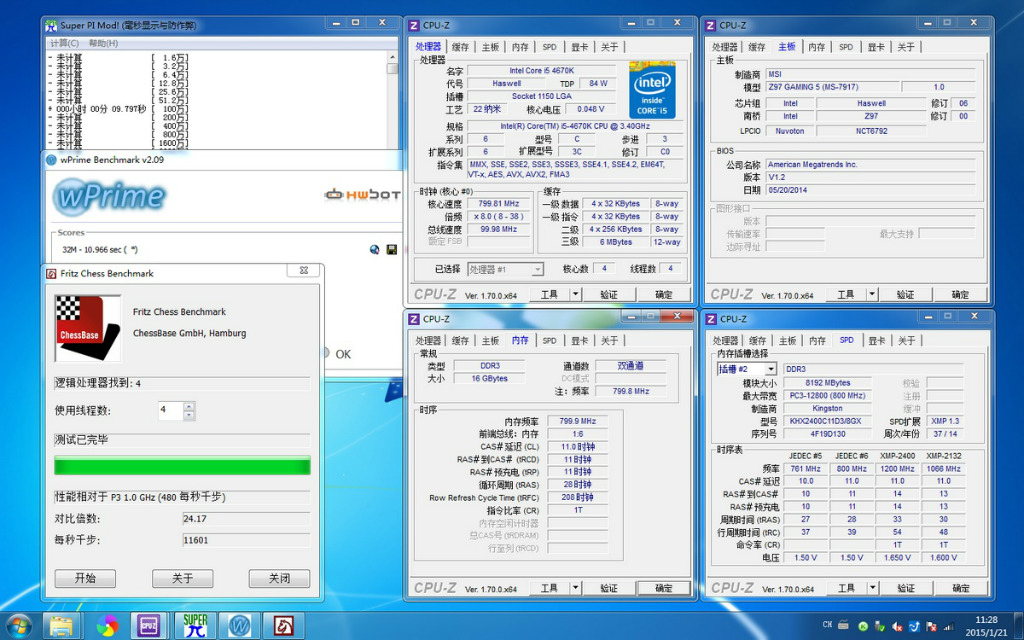Expand 工具 arrow in the memory-tab CPU-Z window
The width and height of the screenshot is (1024, 640).
click(x=575, y=588)
